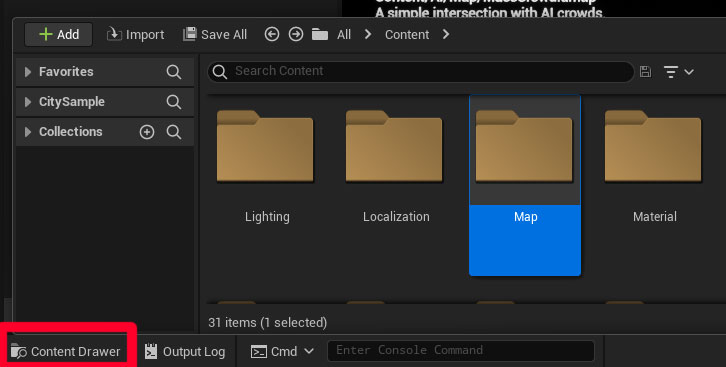Viewport: 726px width, 367px height.
Task: Search within CitySample
Action: coord(174,102)
